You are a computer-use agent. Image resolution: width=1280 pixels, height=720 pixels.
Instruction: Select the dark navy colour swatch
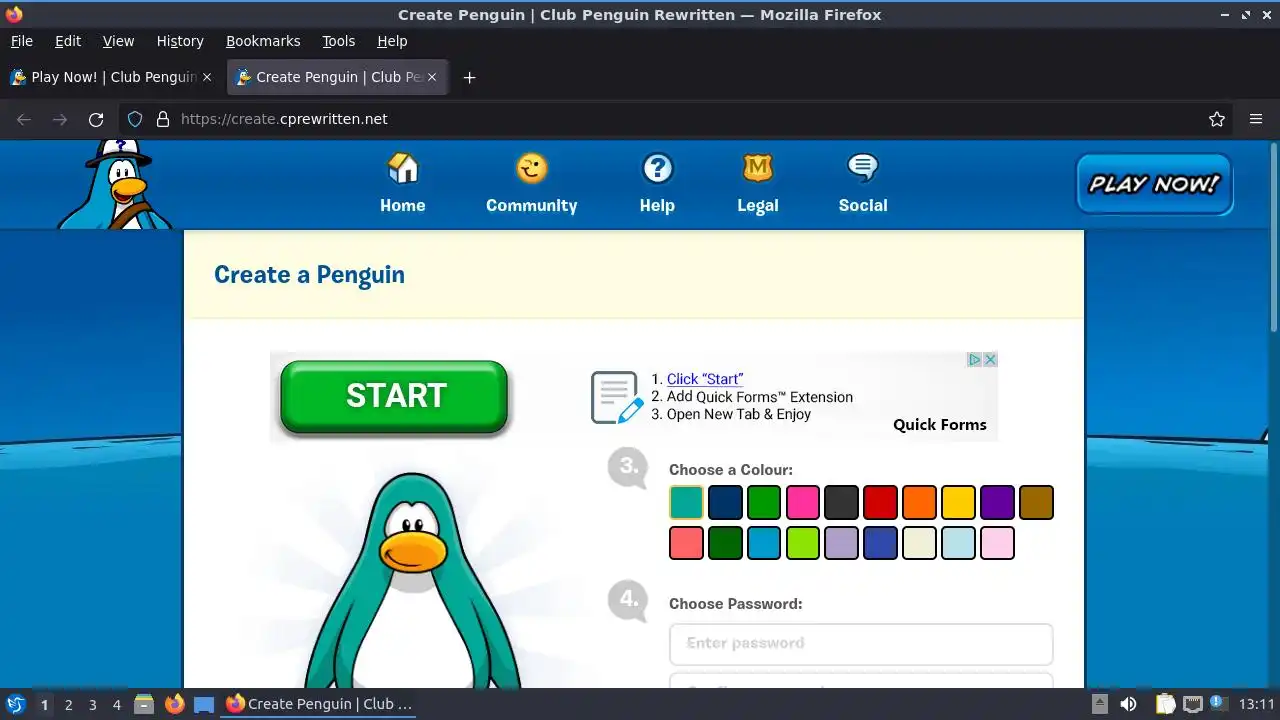click(725, 502)
